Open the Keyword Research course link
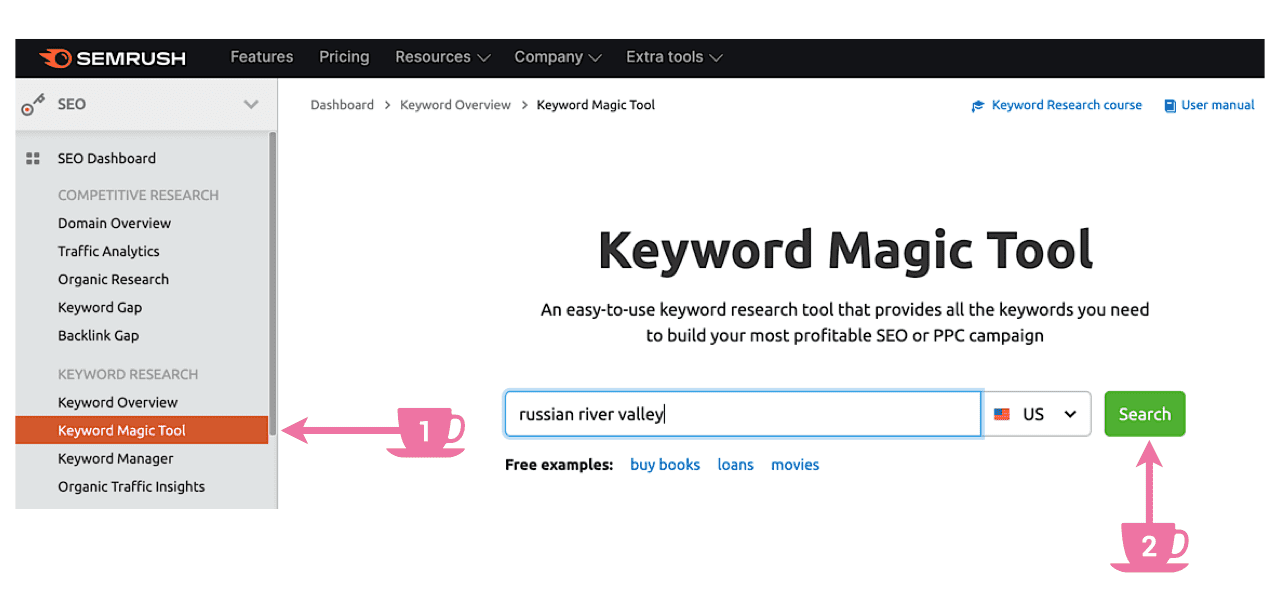1280x595 pixels. [1065, 105]
